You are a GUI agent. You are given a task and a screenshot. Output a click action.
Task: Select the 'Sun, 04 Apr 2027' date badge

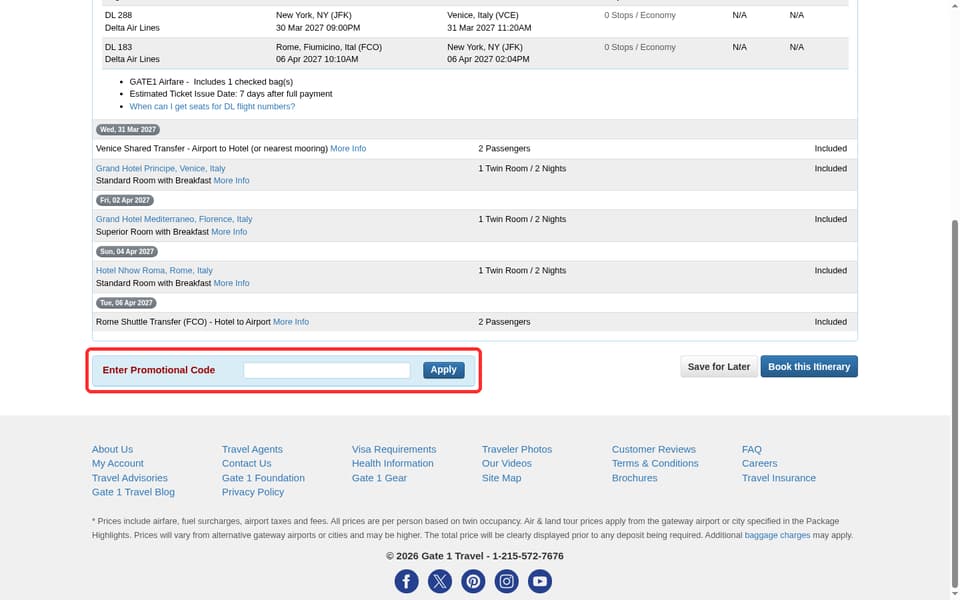127,252
